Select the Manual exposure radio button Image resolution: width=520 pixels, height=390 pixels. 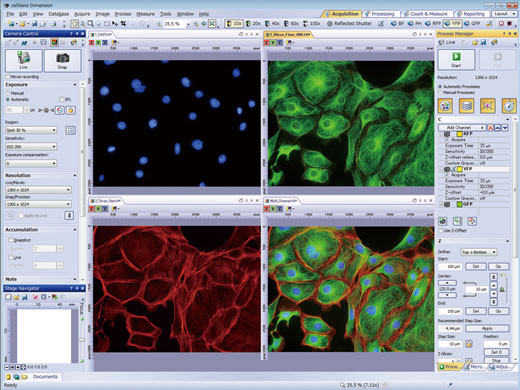[8, 93]
